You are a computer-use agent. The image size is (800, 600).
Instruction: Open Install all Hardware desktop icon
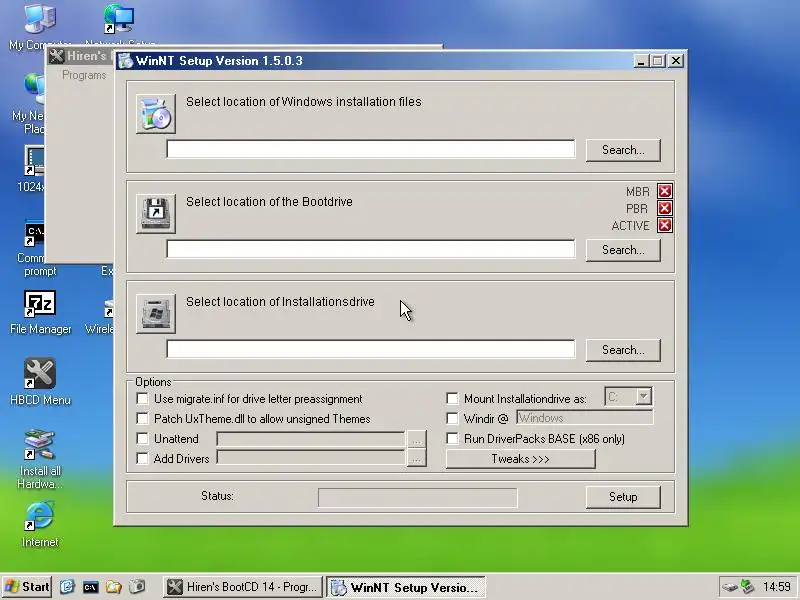pos(40,459)
